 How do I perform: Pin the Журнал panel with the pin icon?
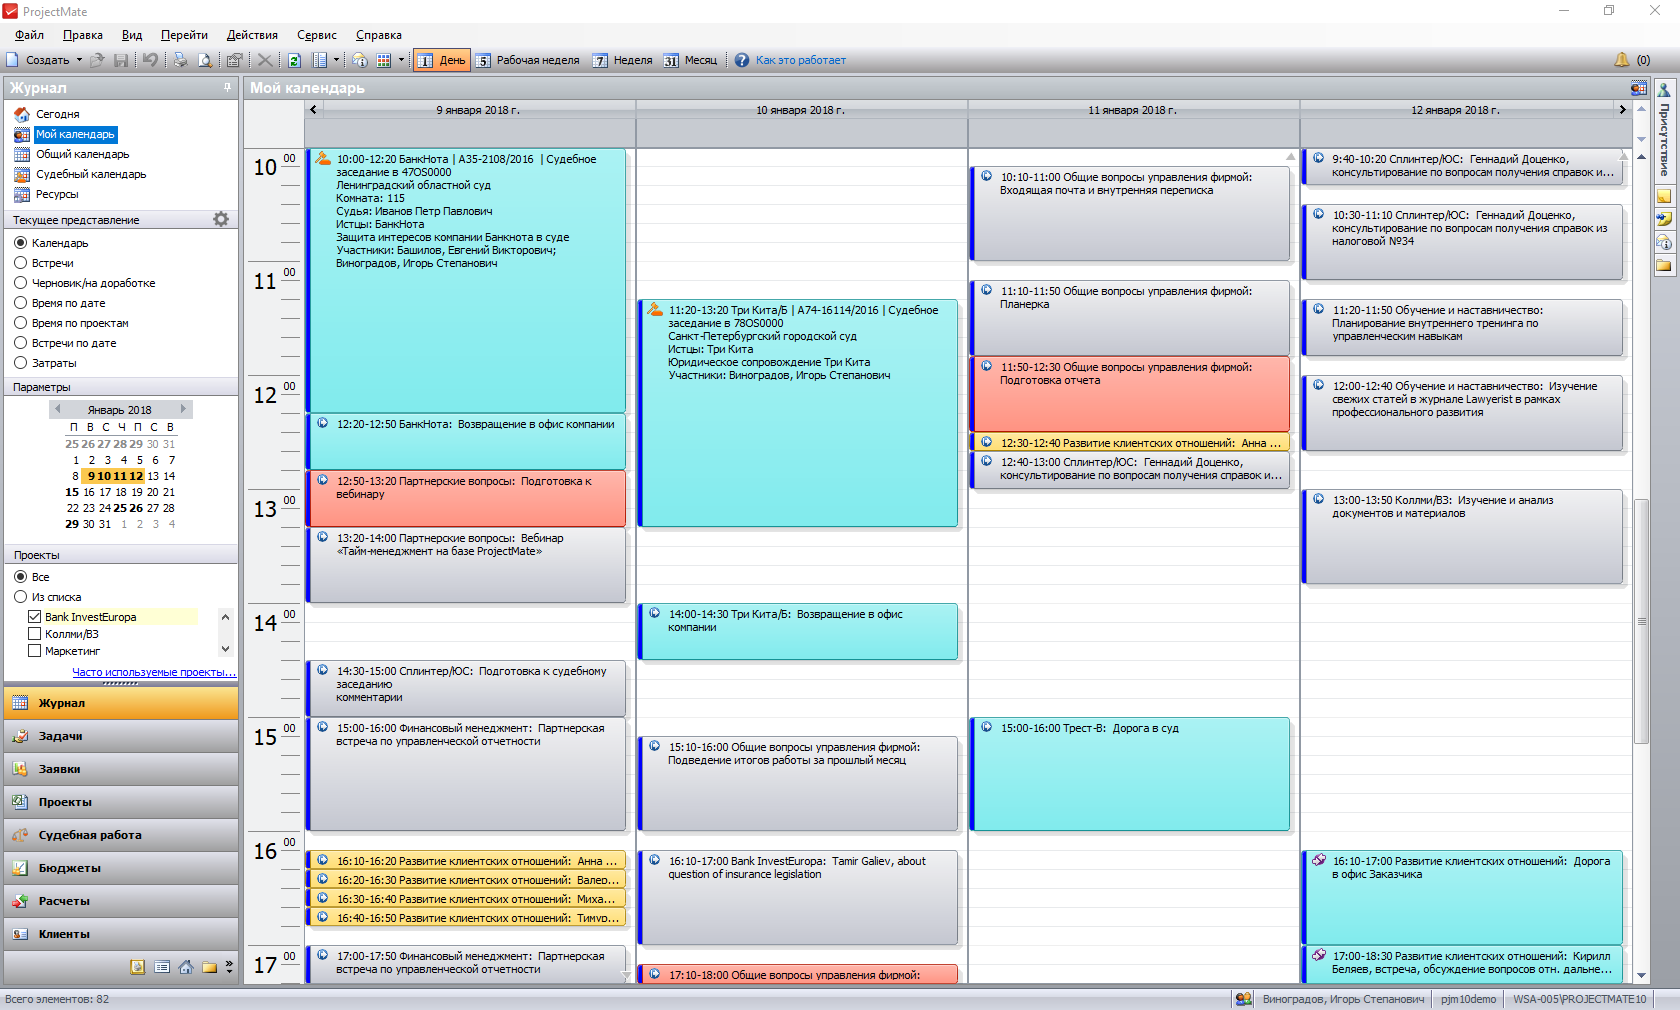227,87
